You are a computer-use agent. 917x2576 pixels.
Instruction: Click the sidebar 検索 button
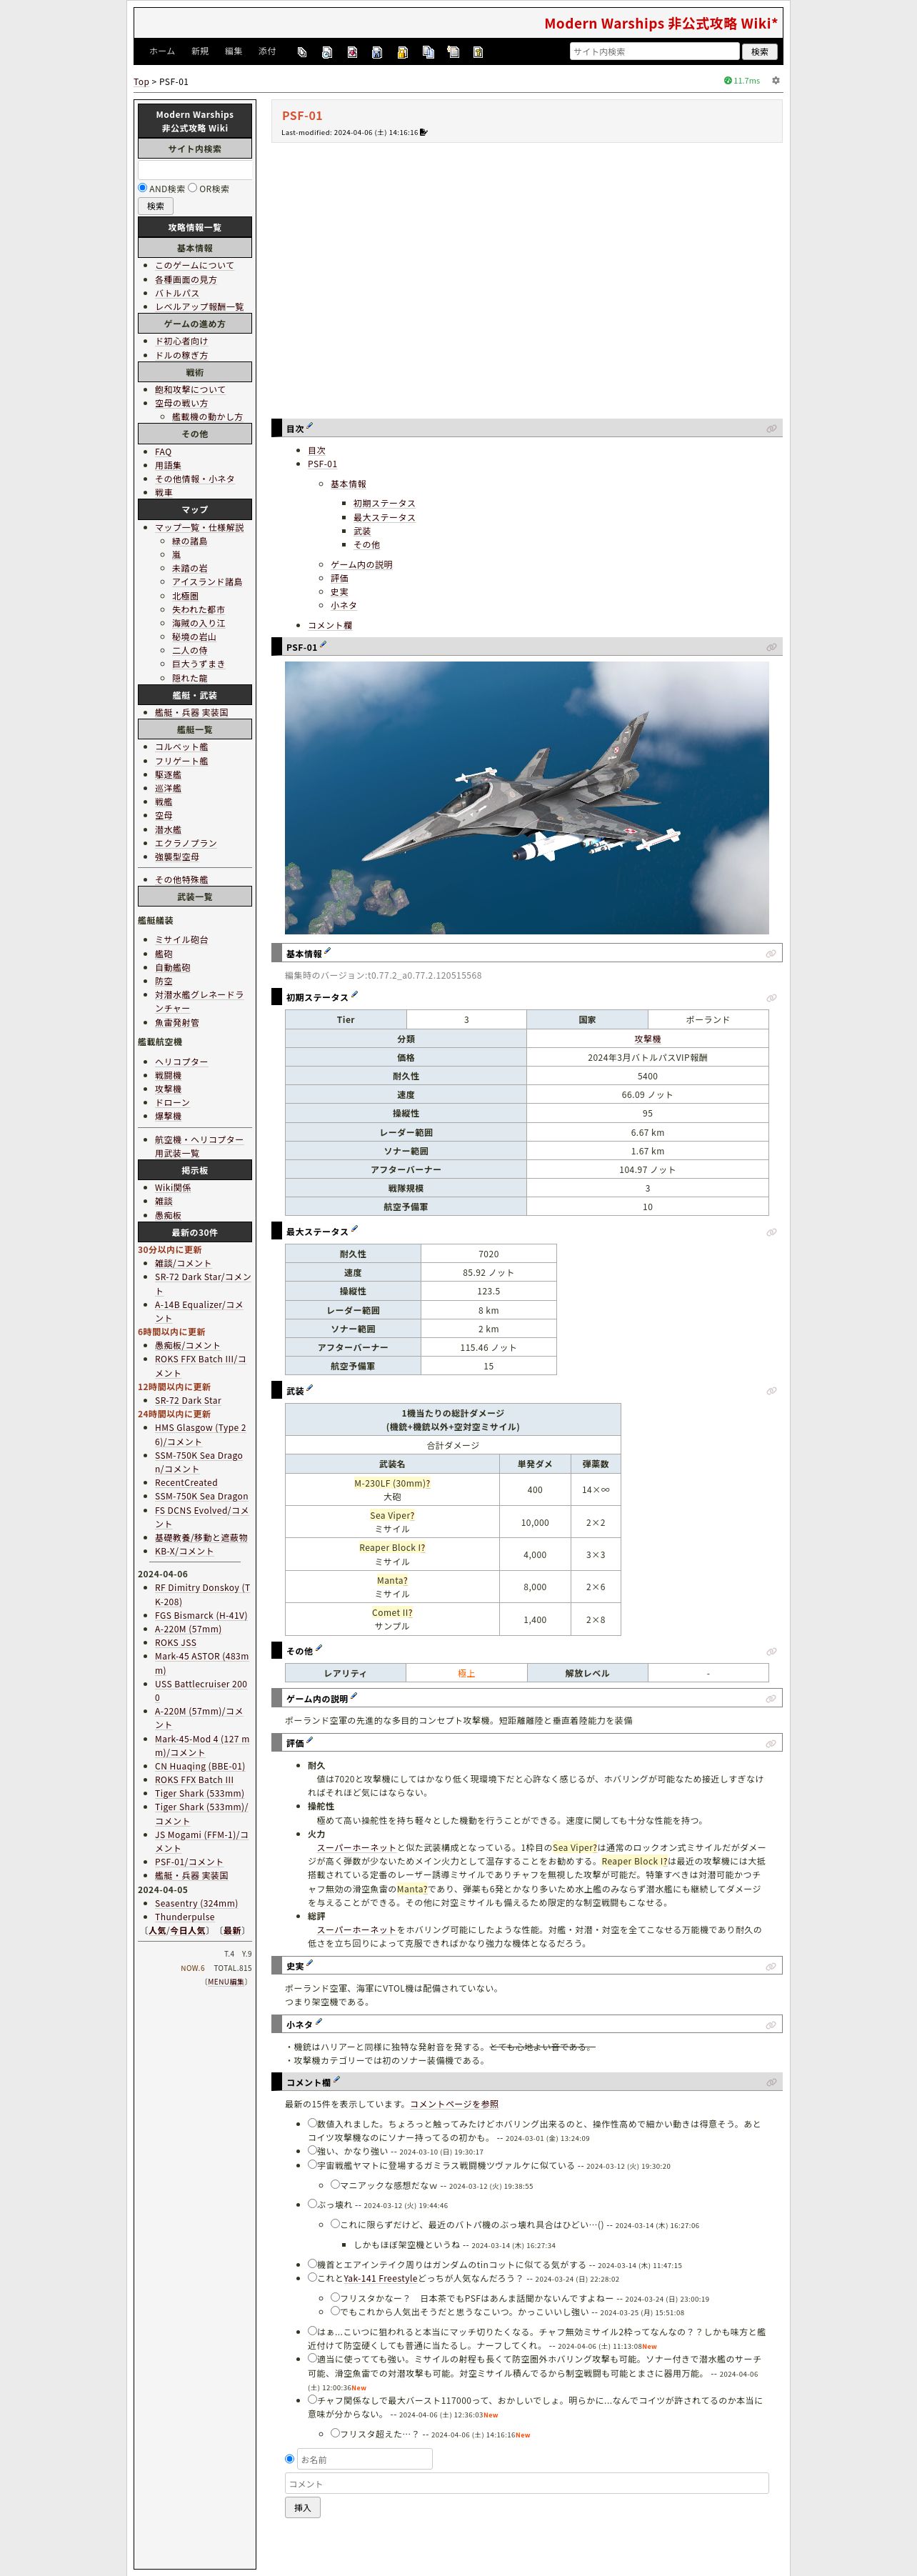155,206
